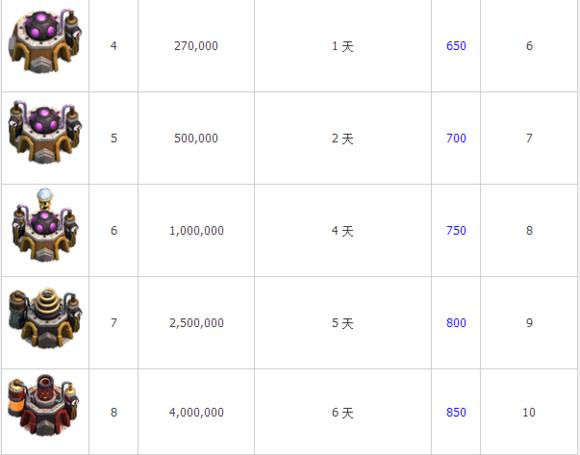Click the 1,000,000 cost cell
Screen dimensions: 580x455
click(196, 231)
